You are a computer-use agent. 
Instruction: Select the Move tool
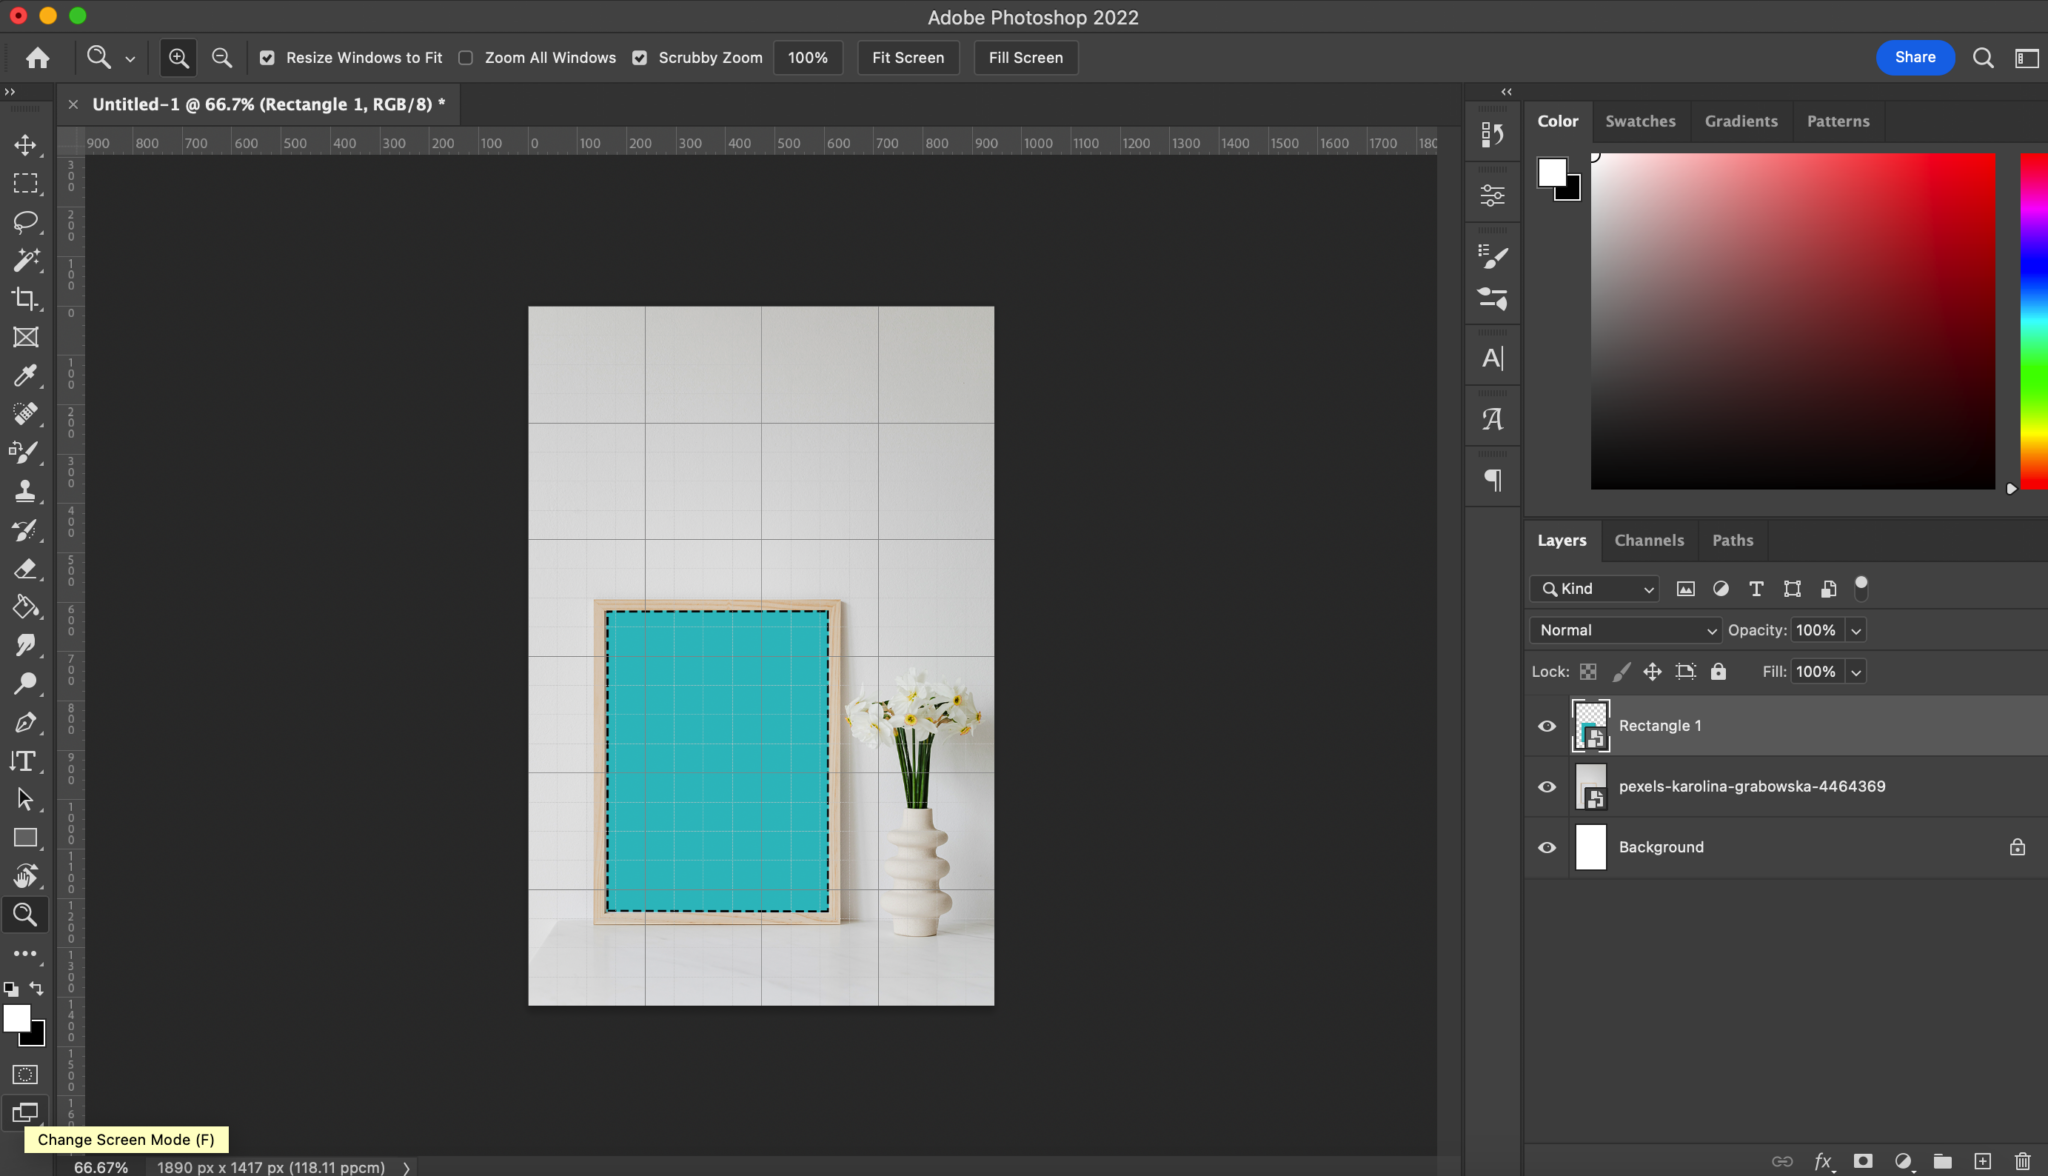click(25, 144)
